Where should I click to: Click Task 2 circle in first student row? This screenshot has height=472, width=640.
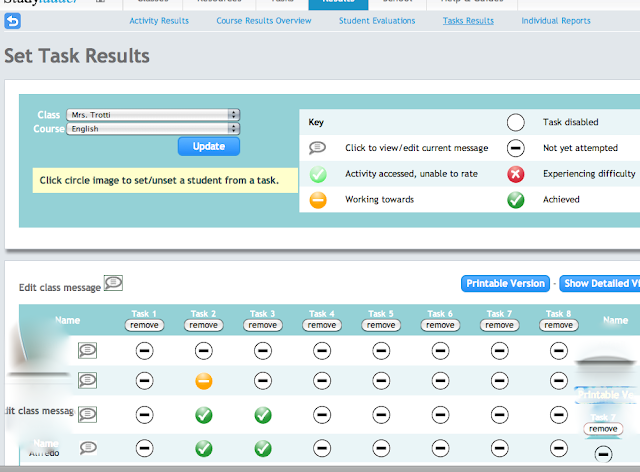pos(204,351)
